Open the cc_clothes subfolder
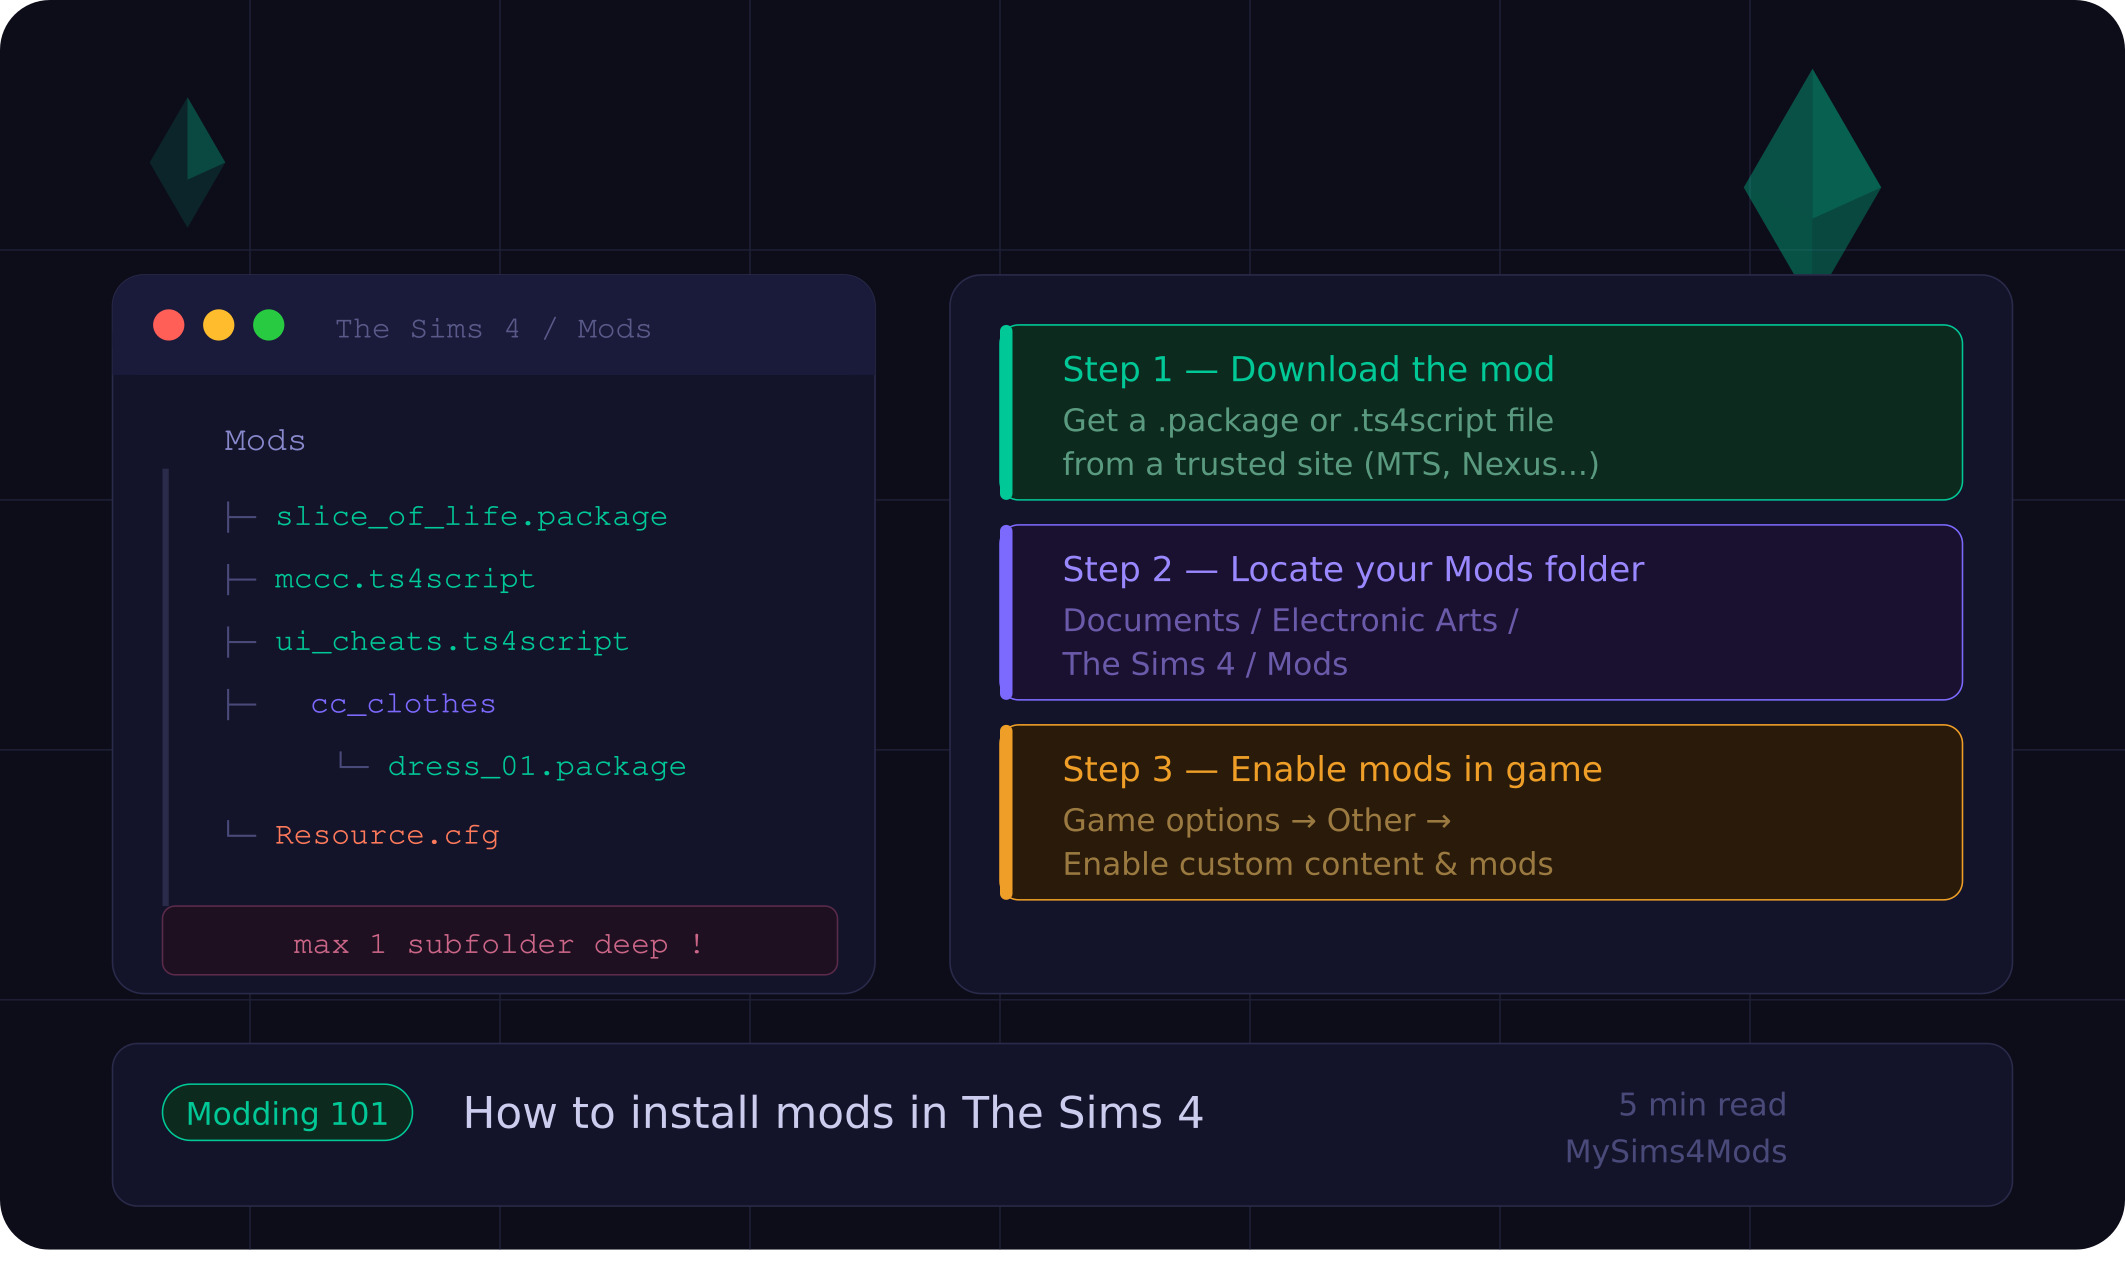The image size is (2125, 1281). [403, 704]
